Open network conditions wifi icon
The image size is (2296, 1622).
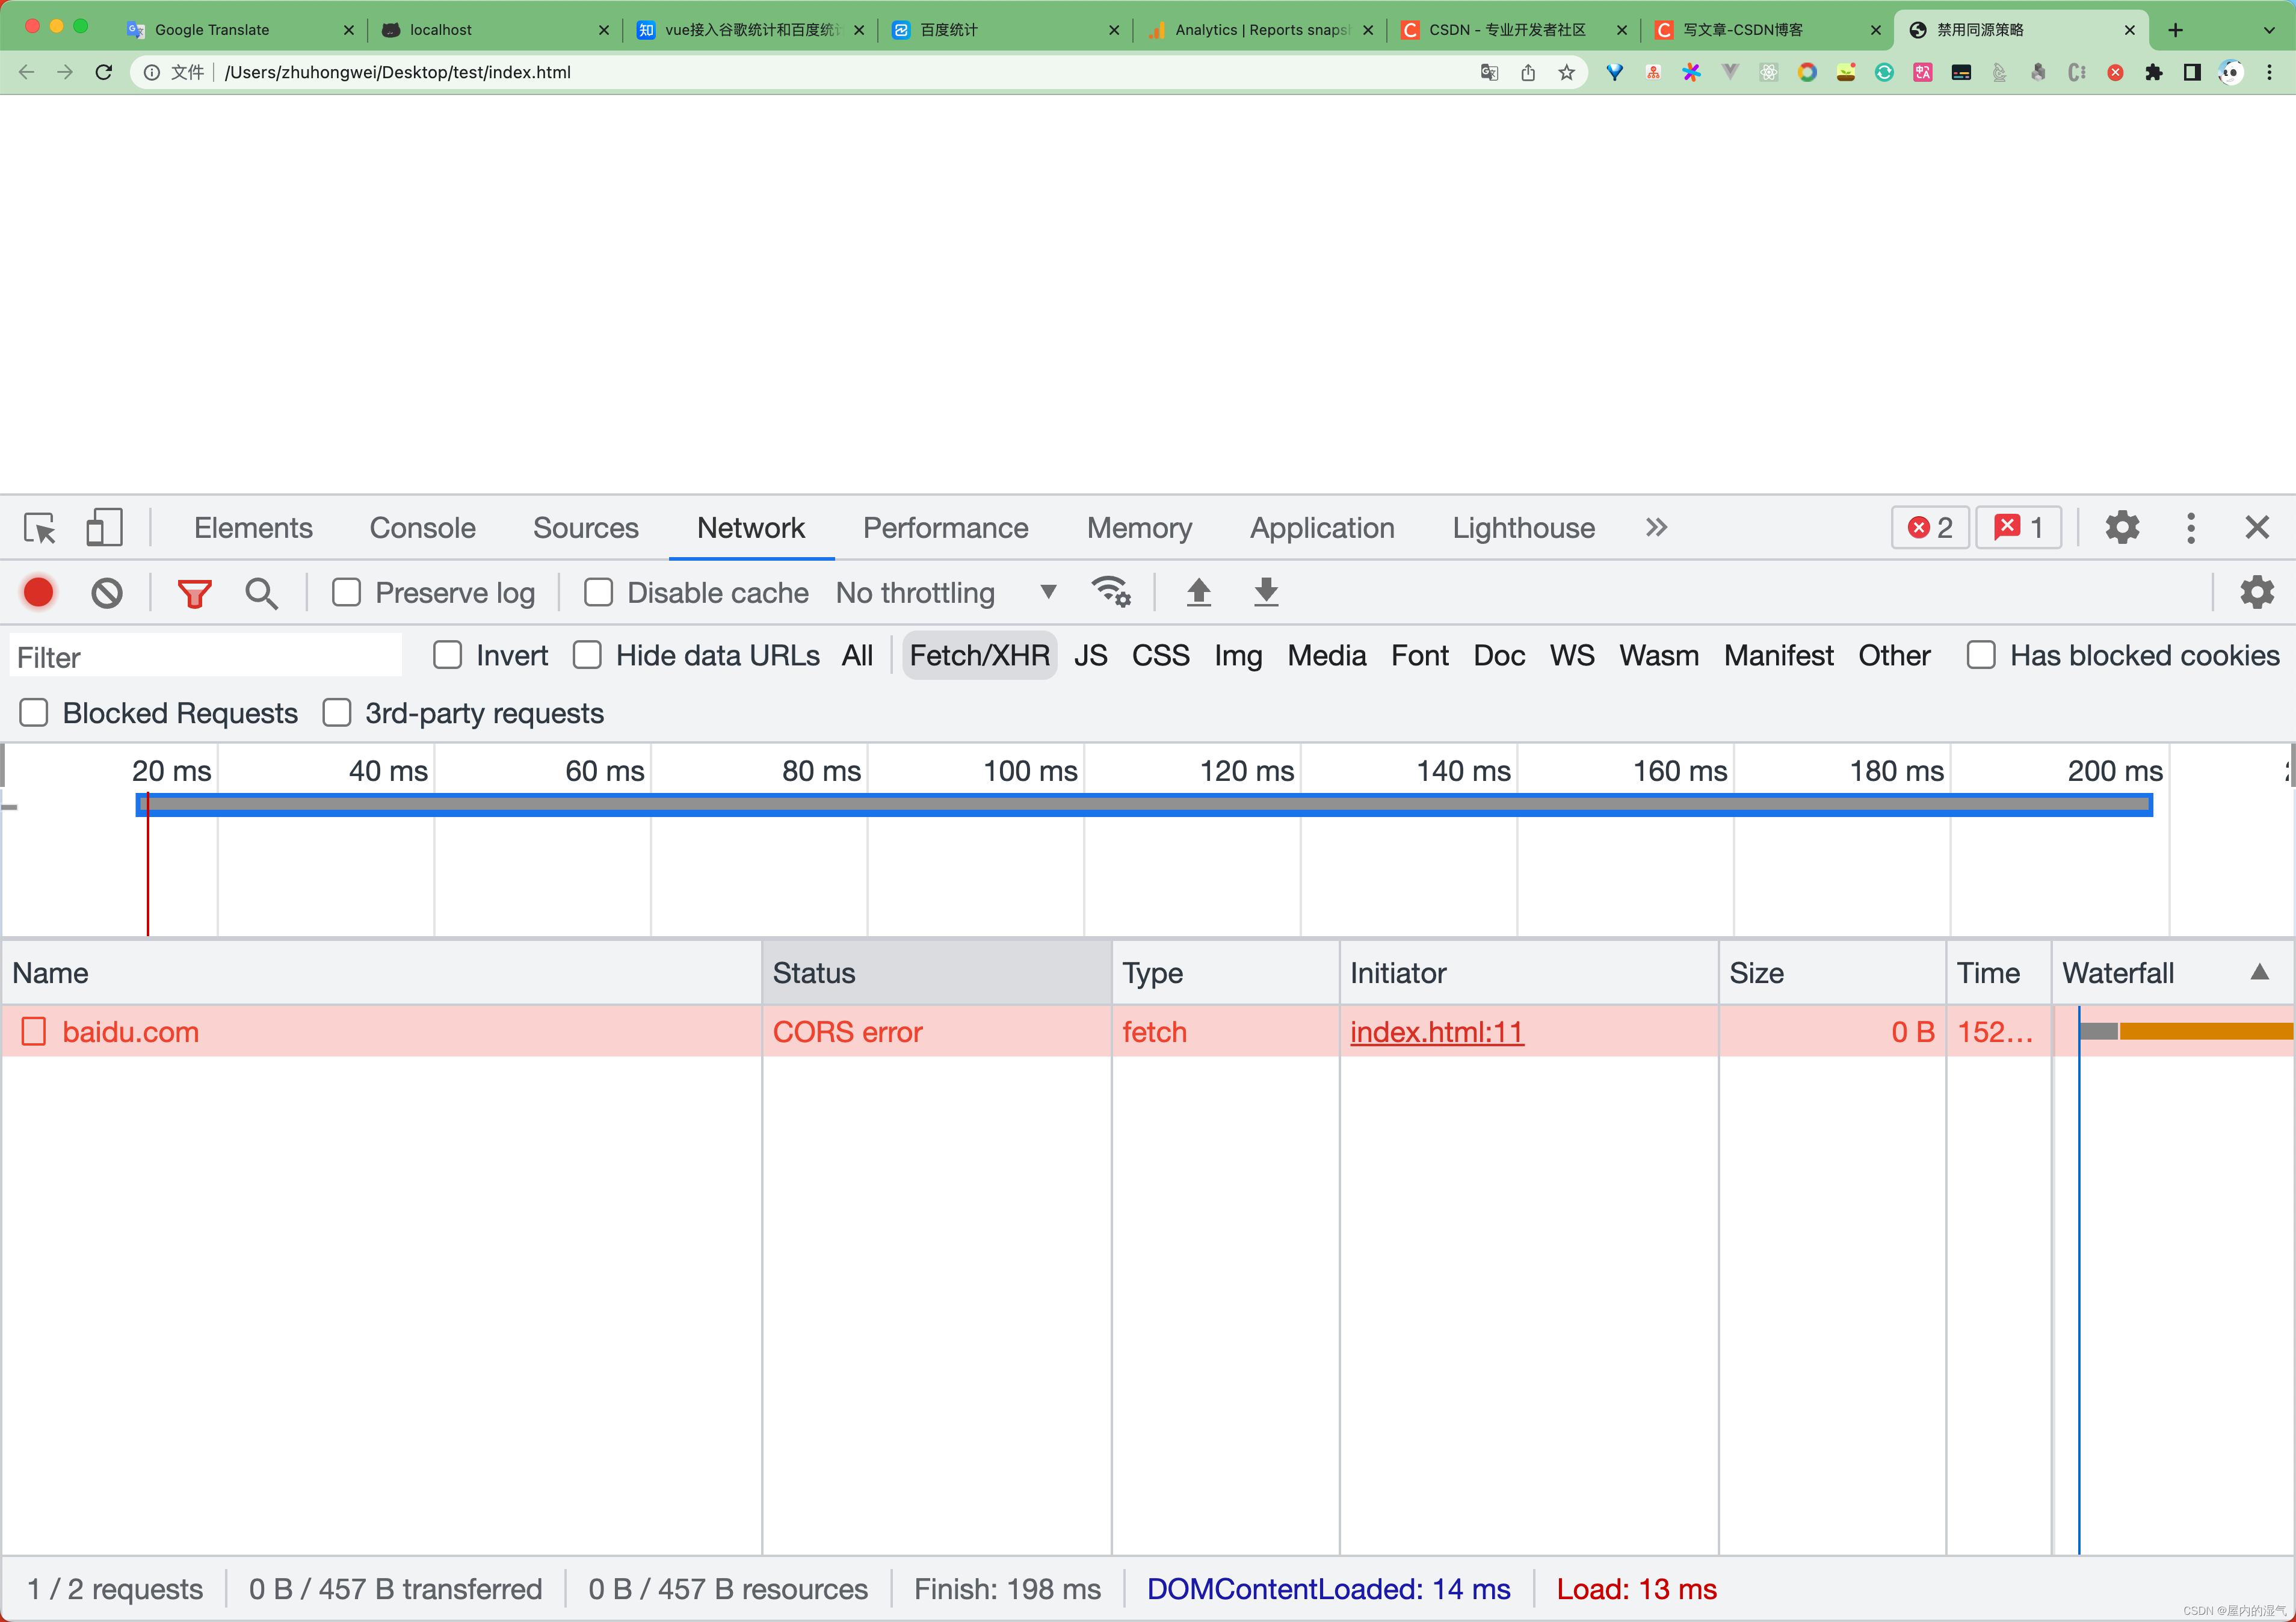coord(1110,592)
